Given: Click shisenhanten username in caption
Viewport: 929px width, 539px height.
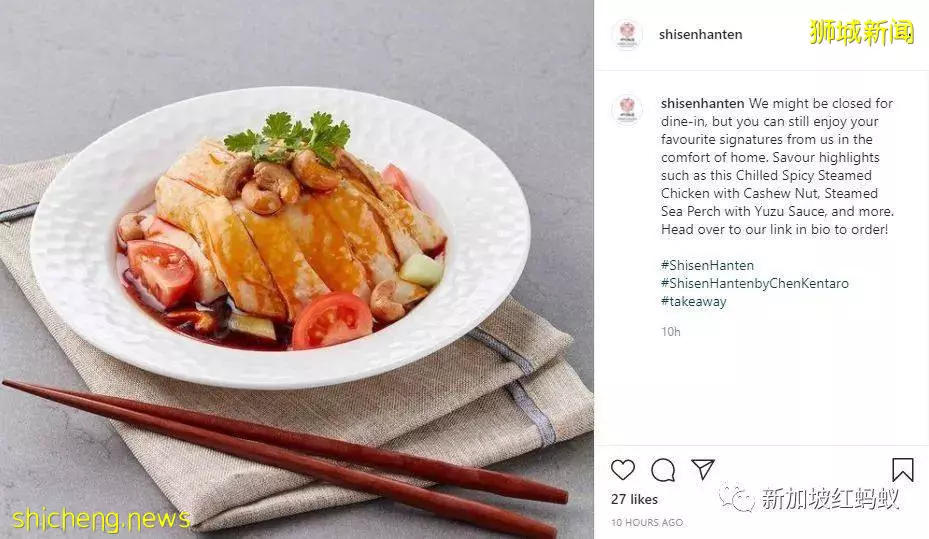Looking at the screenshot, I should coord(703,103).
